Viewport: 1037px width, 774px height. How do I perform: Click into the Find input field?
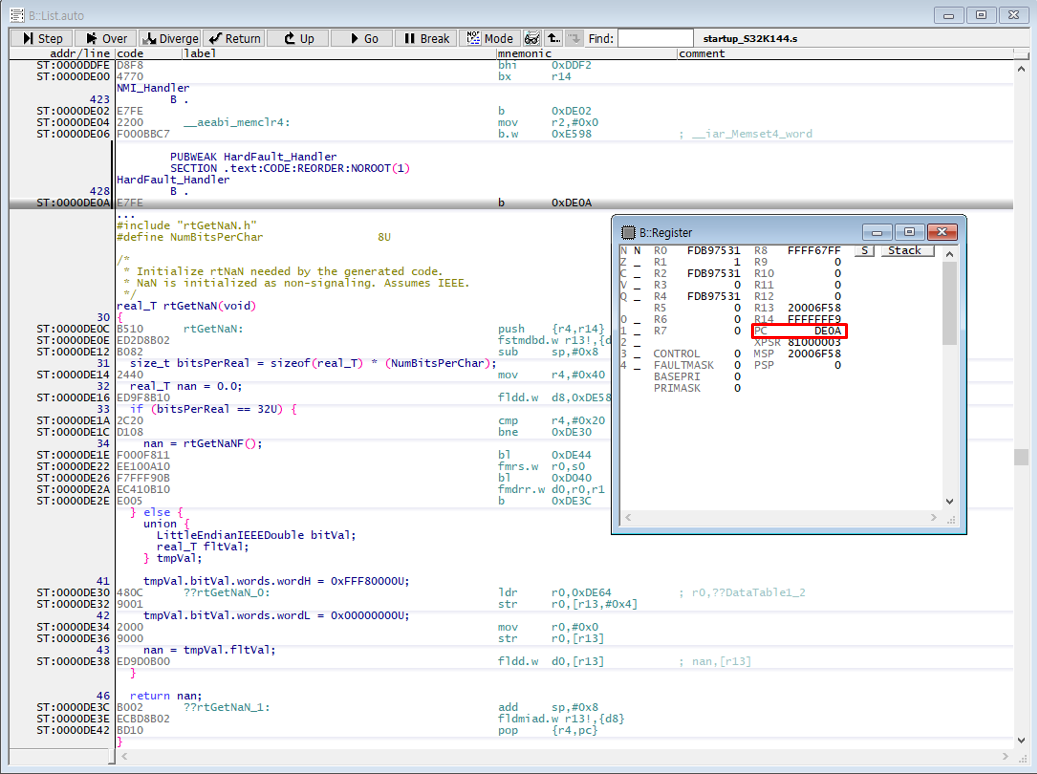click(x=655, y=38)
